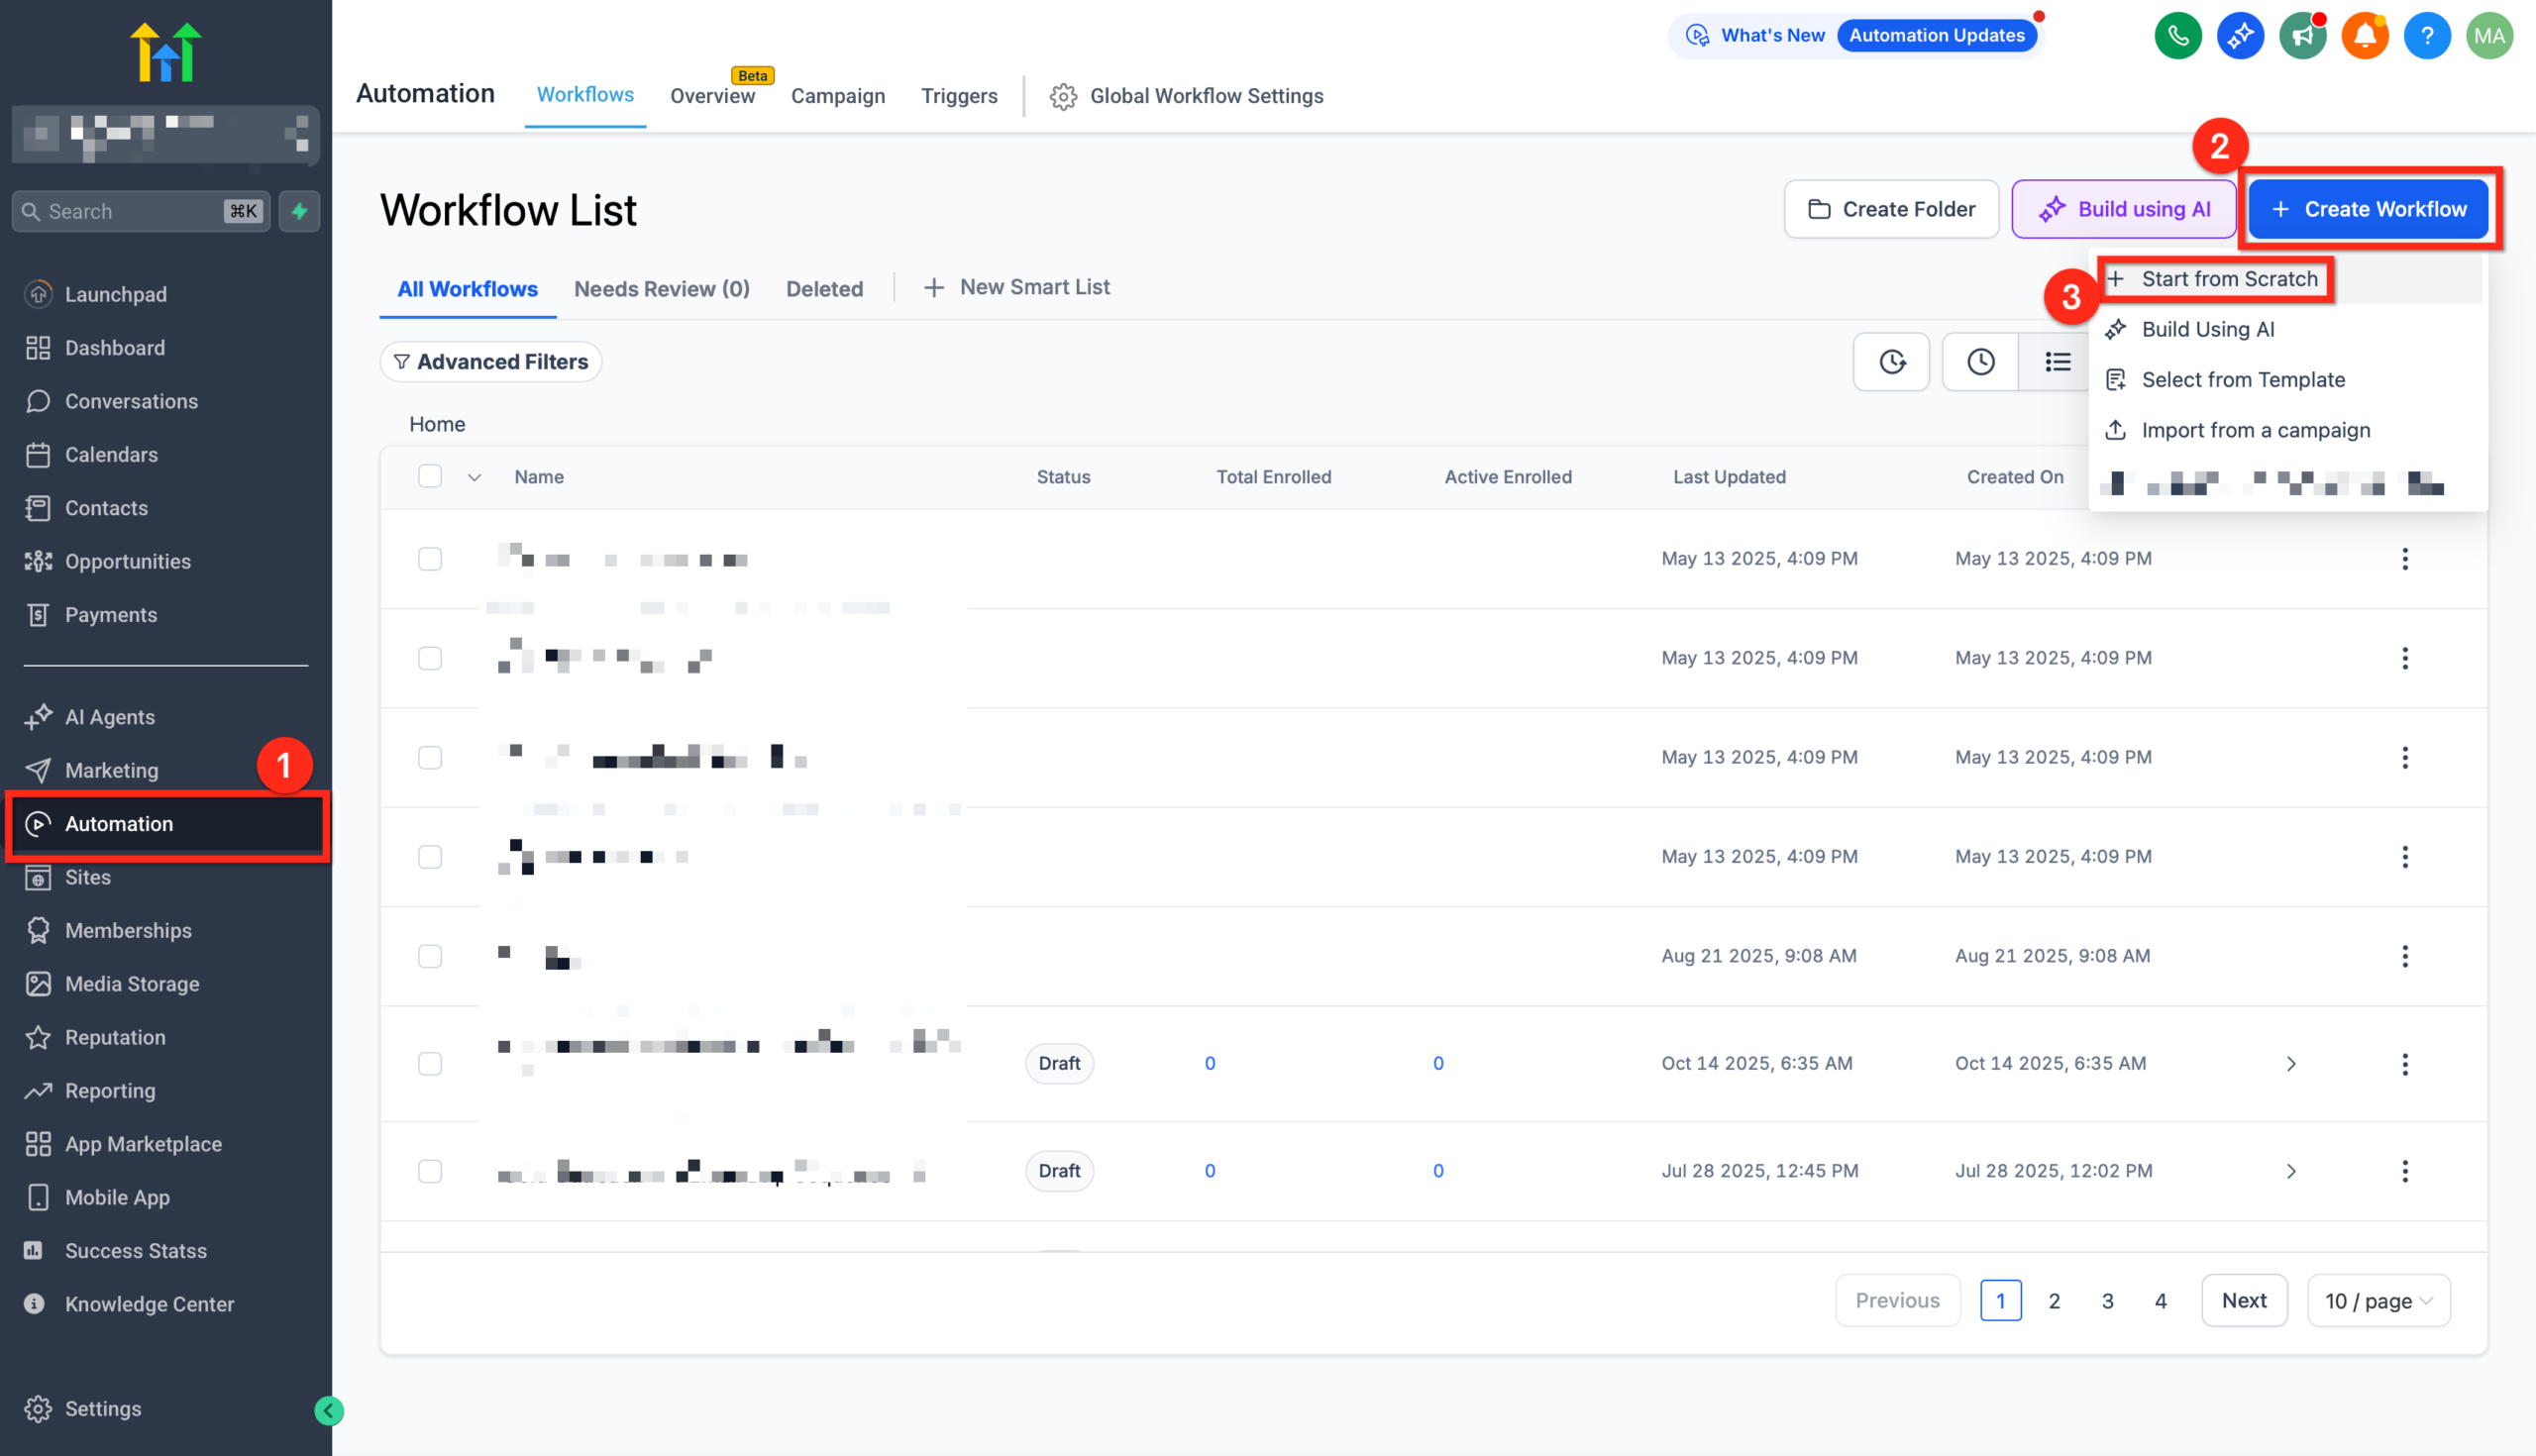Toggle the select-all checkbox in table header
Viewport: 2536px width, 1456px height.
click(430, 477)
